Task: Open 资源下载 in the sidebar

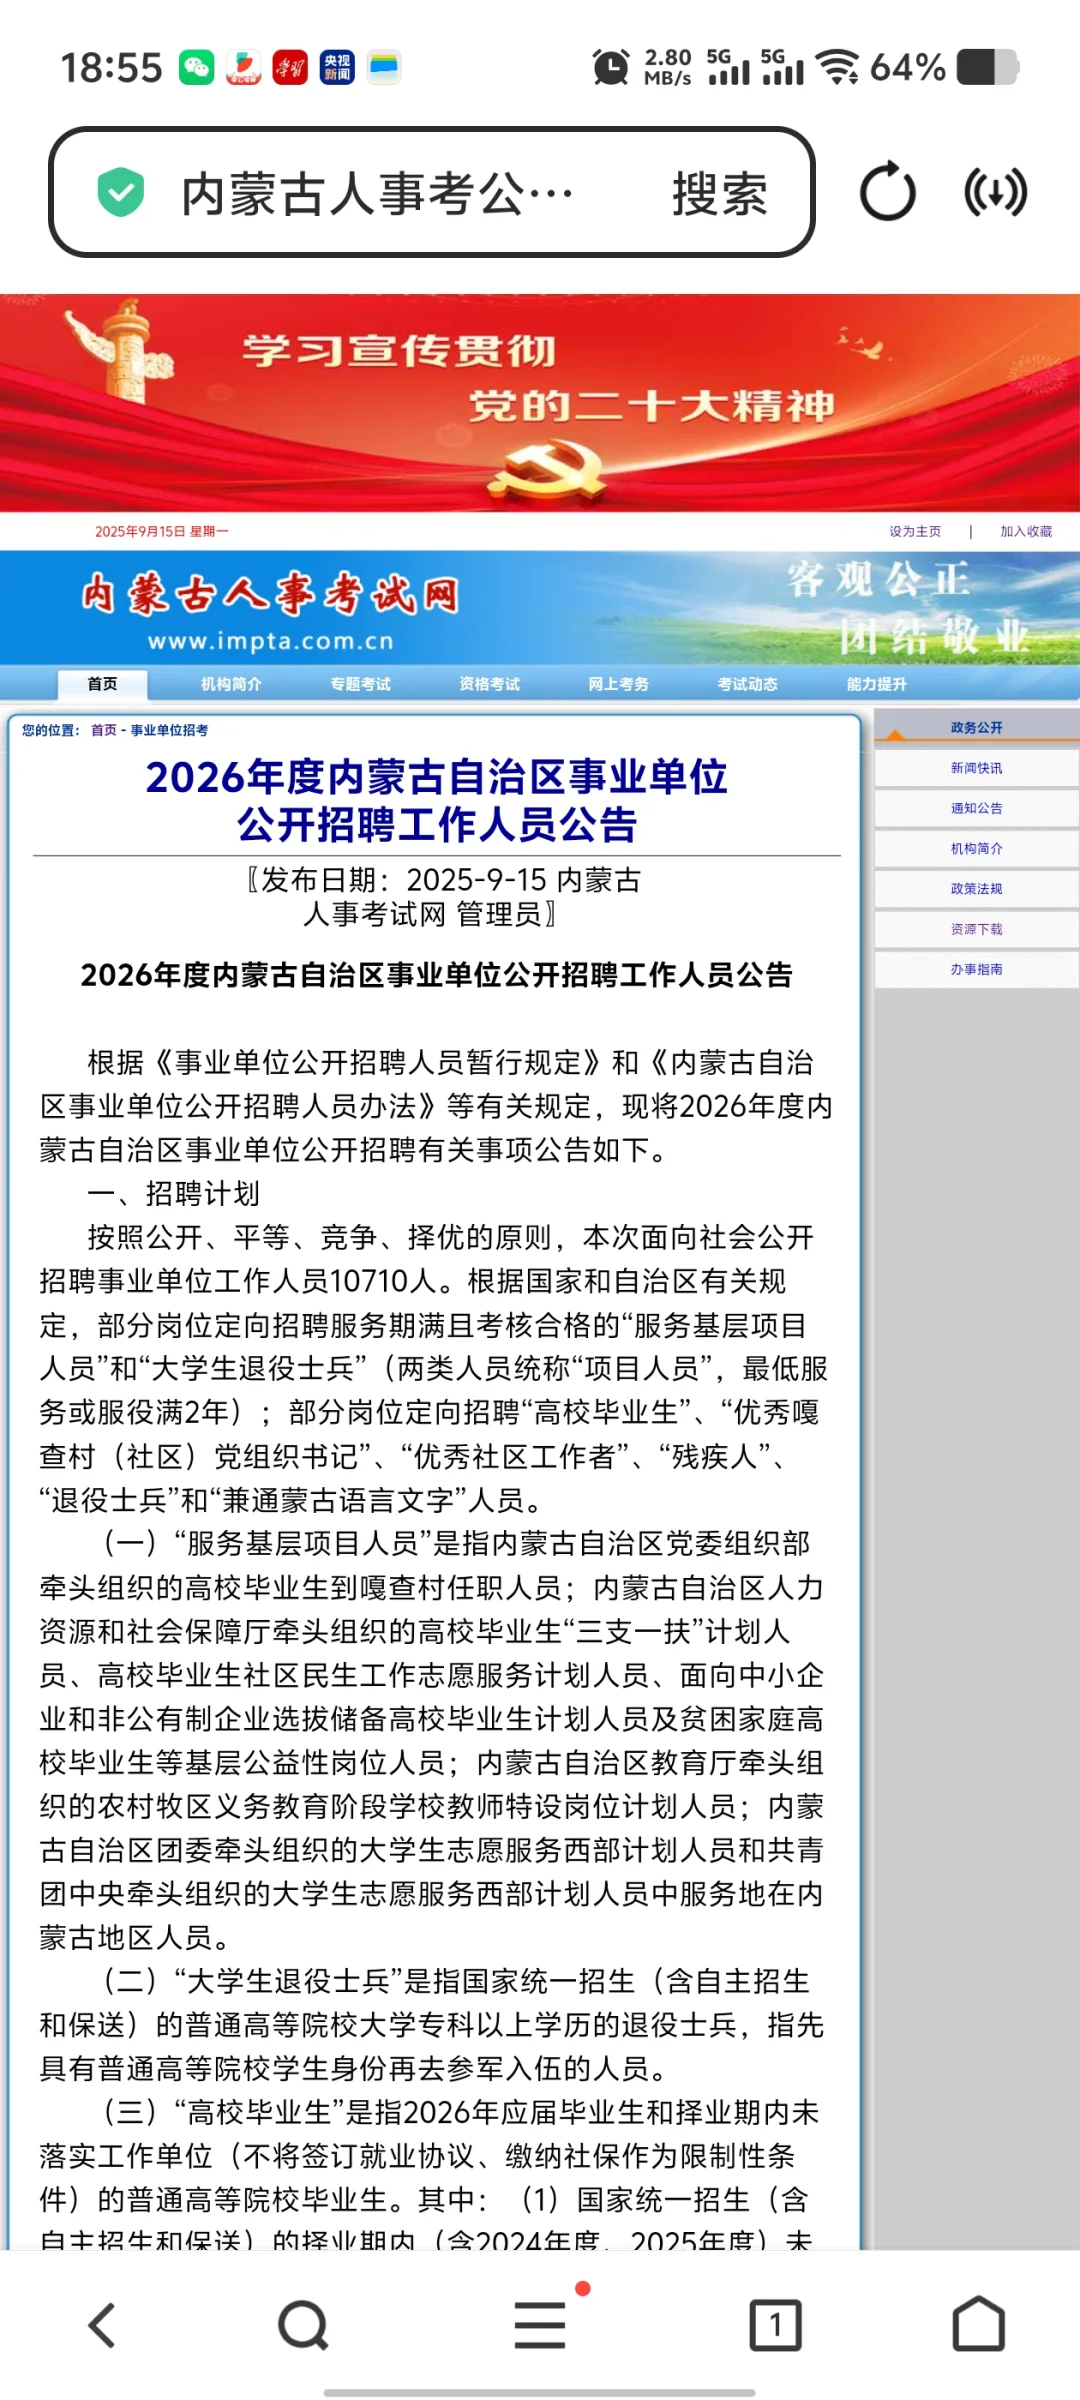Action: tap(976, 929)
